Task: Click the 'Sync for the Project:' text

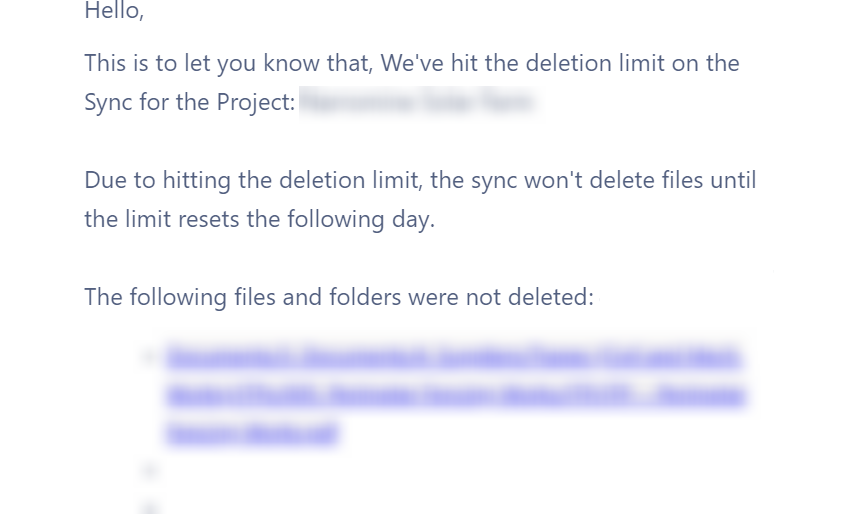Action: (190, 102)
